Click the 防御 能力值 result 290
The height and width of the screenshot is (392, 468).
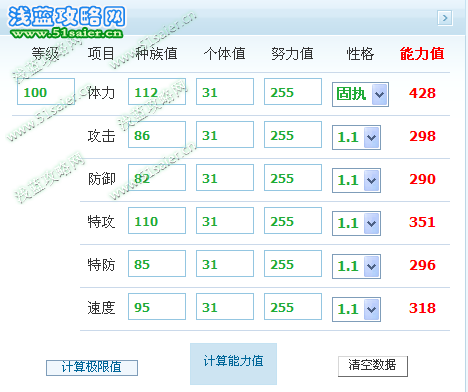(x=422, y=179)
